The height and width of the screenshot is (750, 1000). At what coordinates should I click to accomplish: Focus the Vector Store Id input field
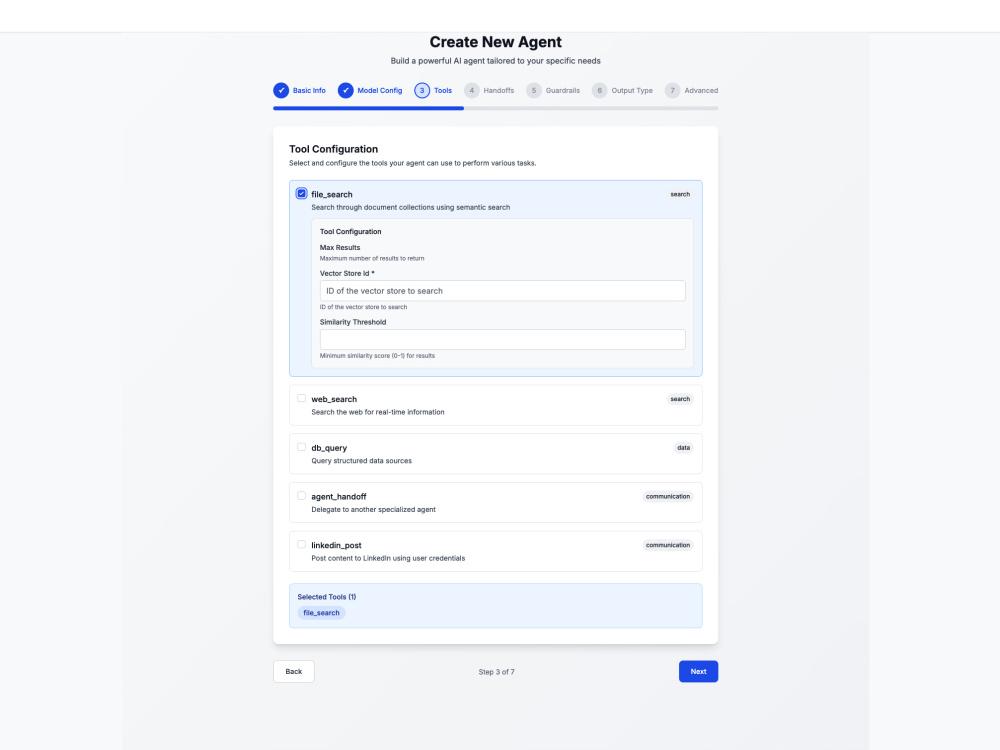(x=503, y=291)
